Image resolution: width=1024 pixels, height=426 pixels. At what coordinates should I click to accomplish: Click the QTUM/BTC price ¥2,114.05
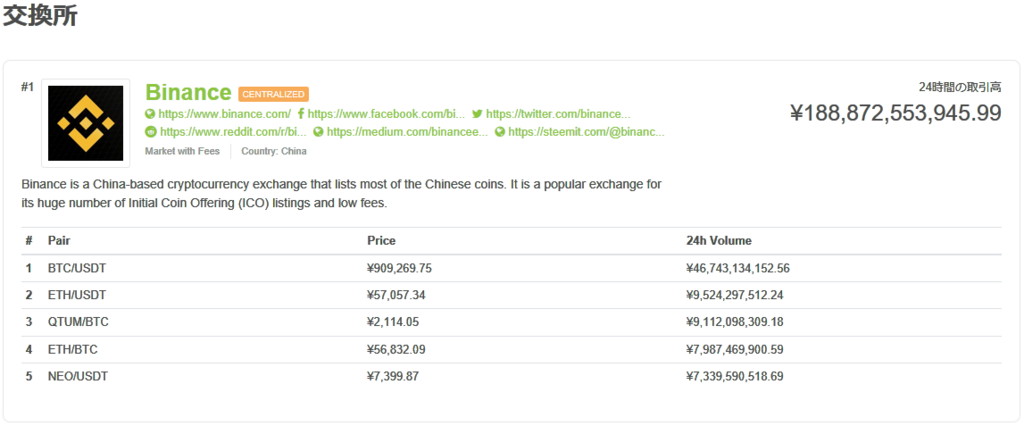[394, 322]
